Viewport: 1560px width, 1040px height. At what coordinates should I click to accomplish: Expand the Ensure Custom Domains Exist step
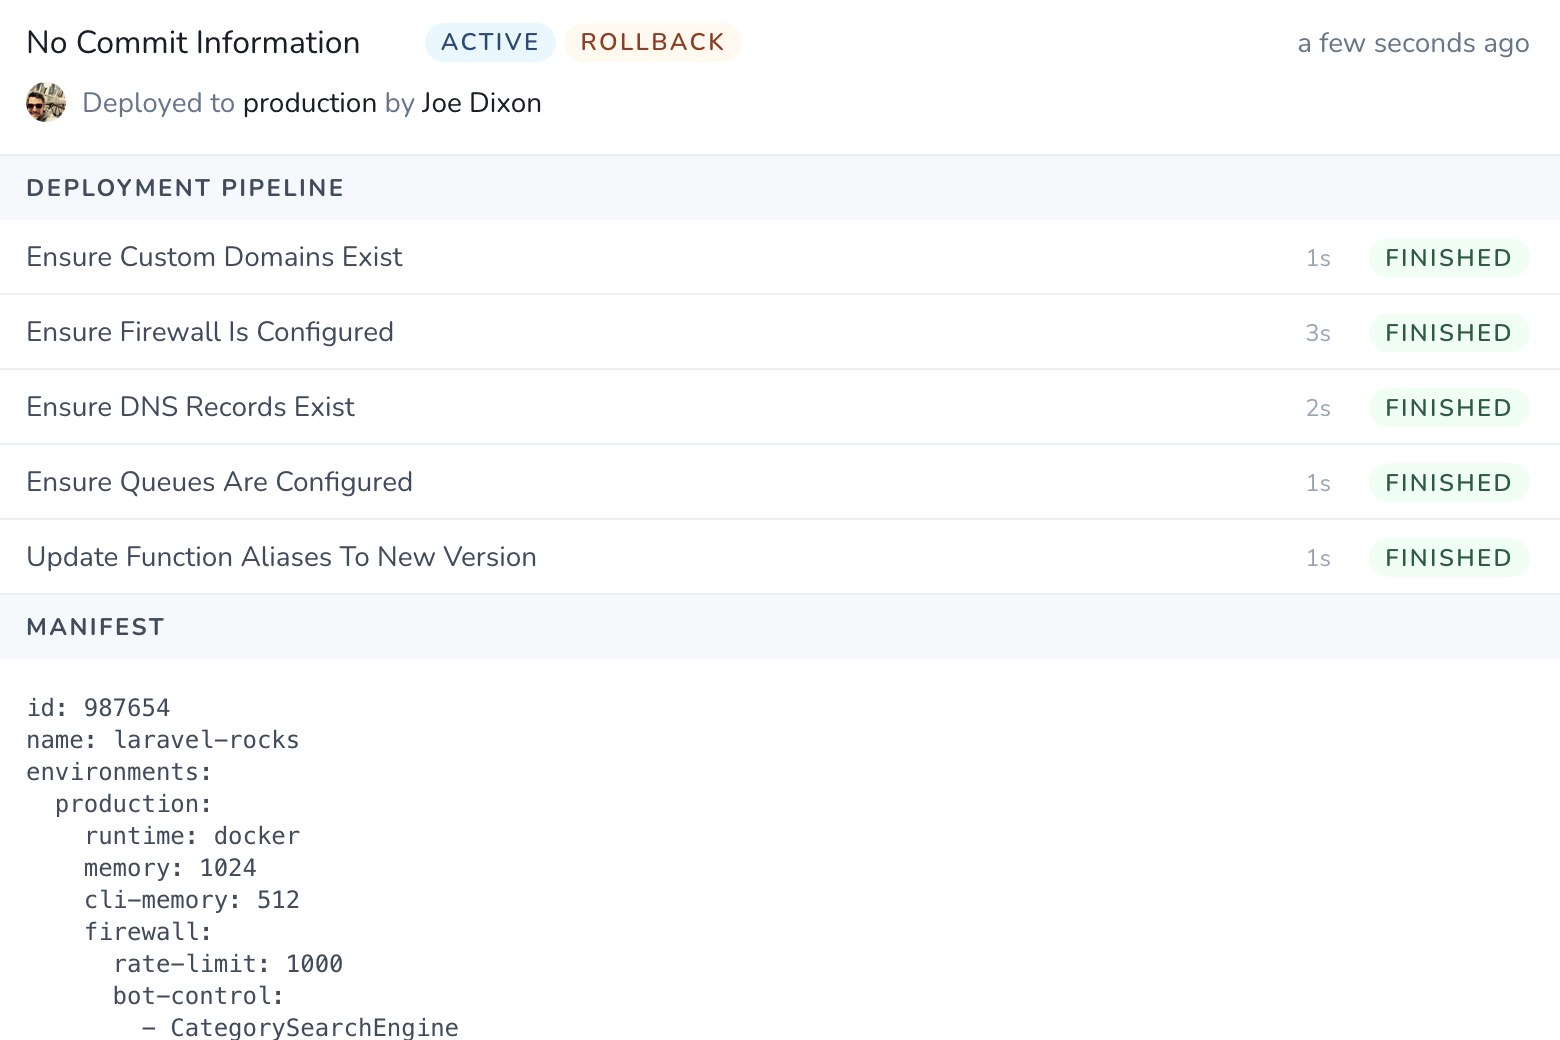point(214,257)
